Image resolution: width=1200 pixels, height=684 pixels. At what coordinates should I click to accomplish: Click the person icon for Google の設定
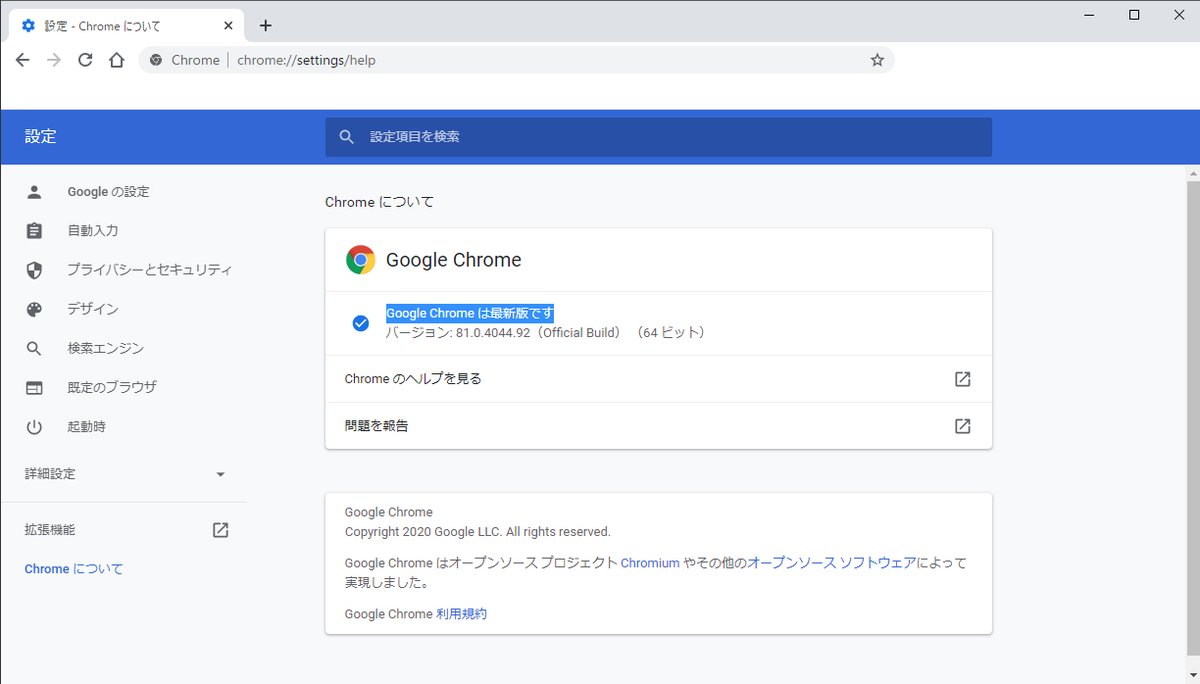[x=34, y=192]
